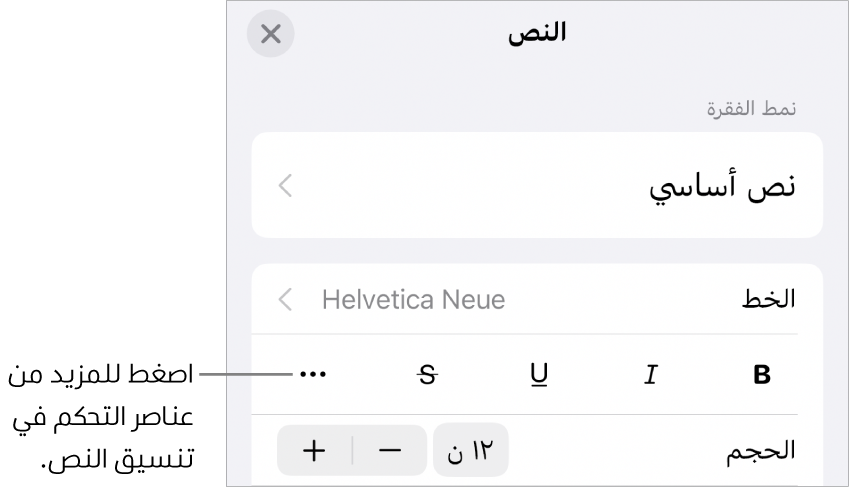
Task: Decrease font size with the minus button
Action: [389, 450]
